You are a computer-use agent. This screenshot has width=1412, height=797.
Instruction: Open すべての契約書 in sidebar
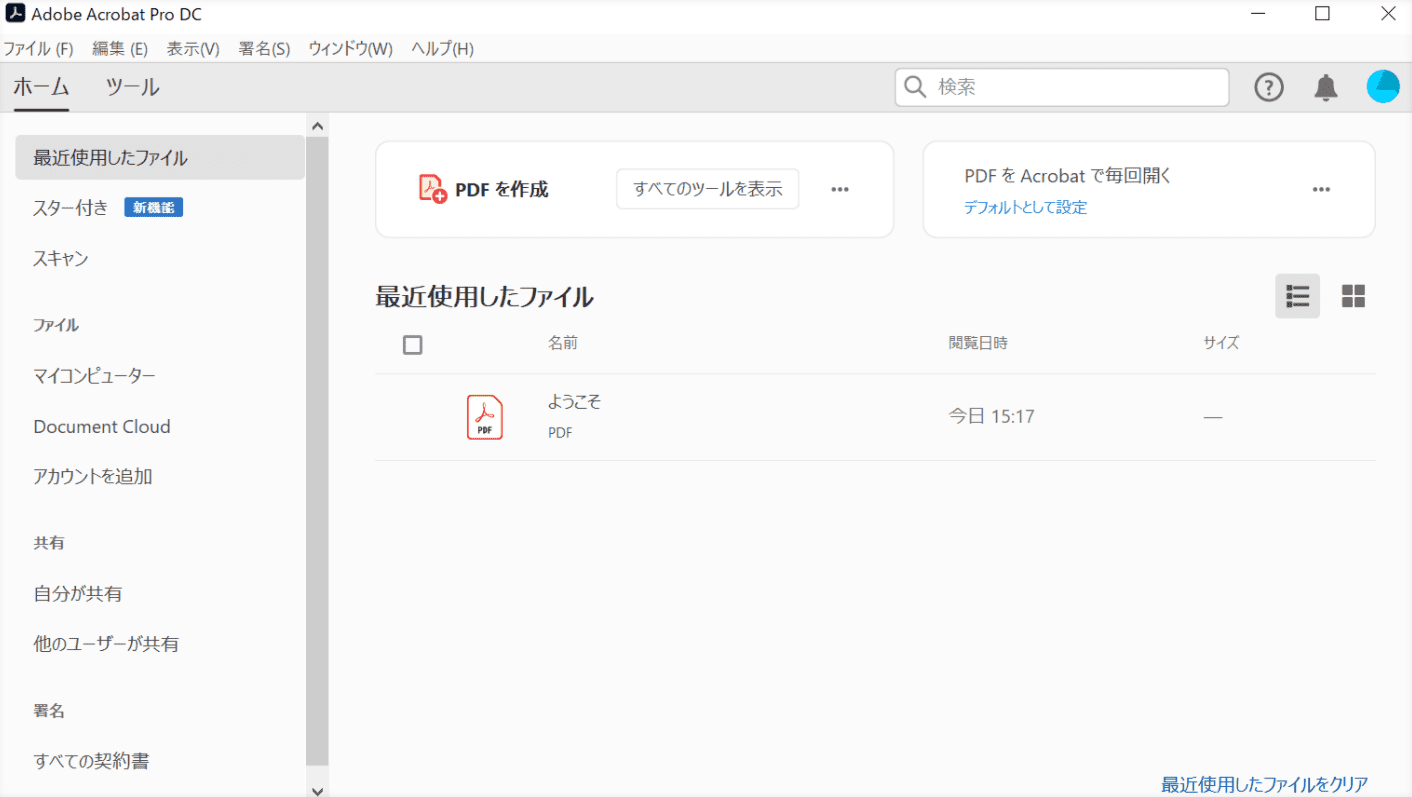point(91,762)
